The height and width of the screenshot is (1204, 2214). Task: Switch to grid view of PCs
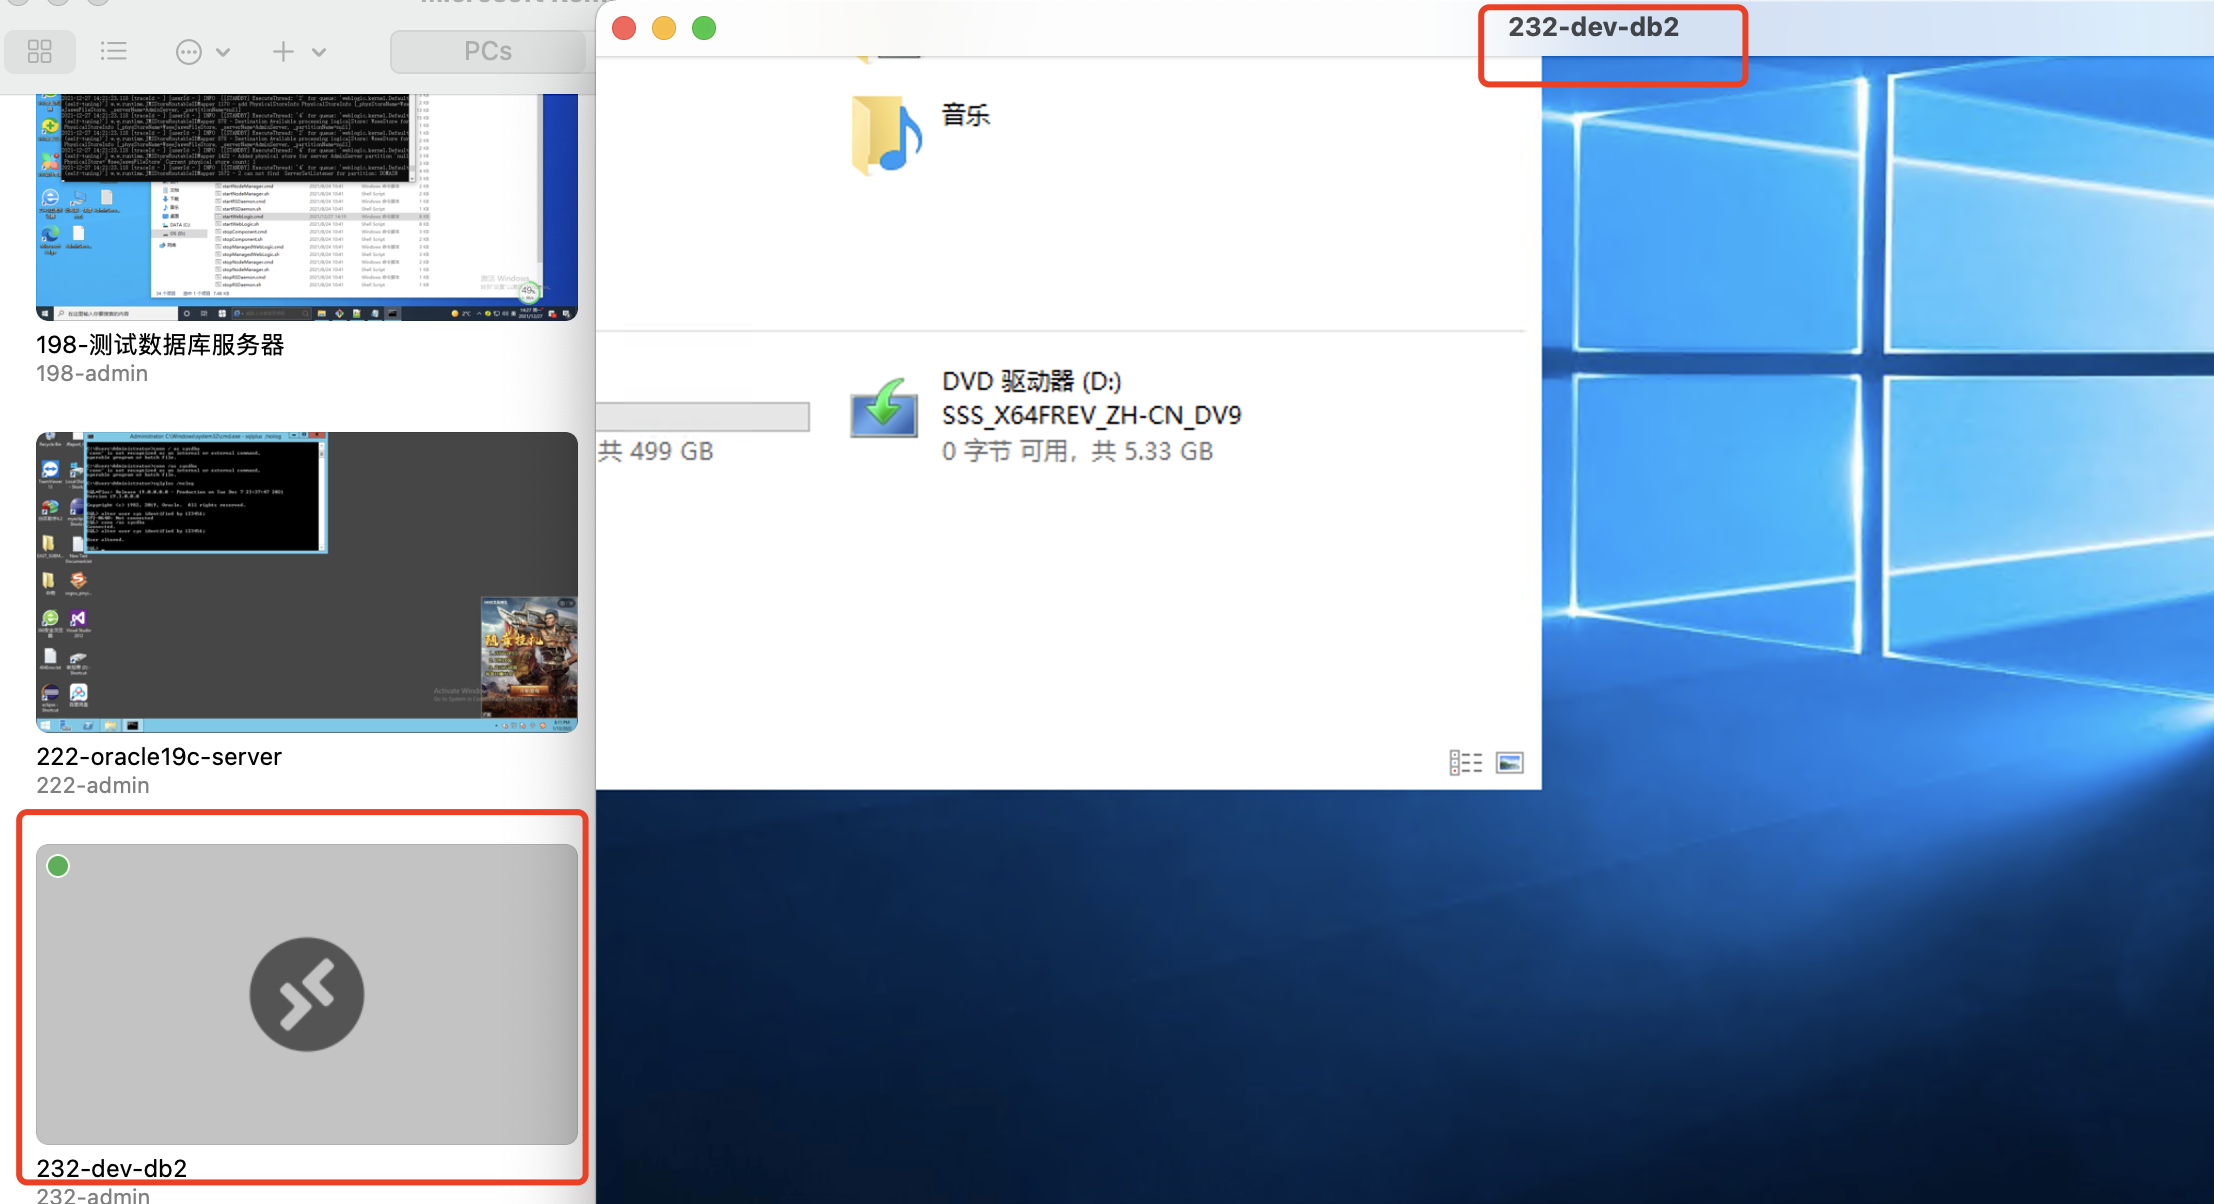(x=40, y=51)
